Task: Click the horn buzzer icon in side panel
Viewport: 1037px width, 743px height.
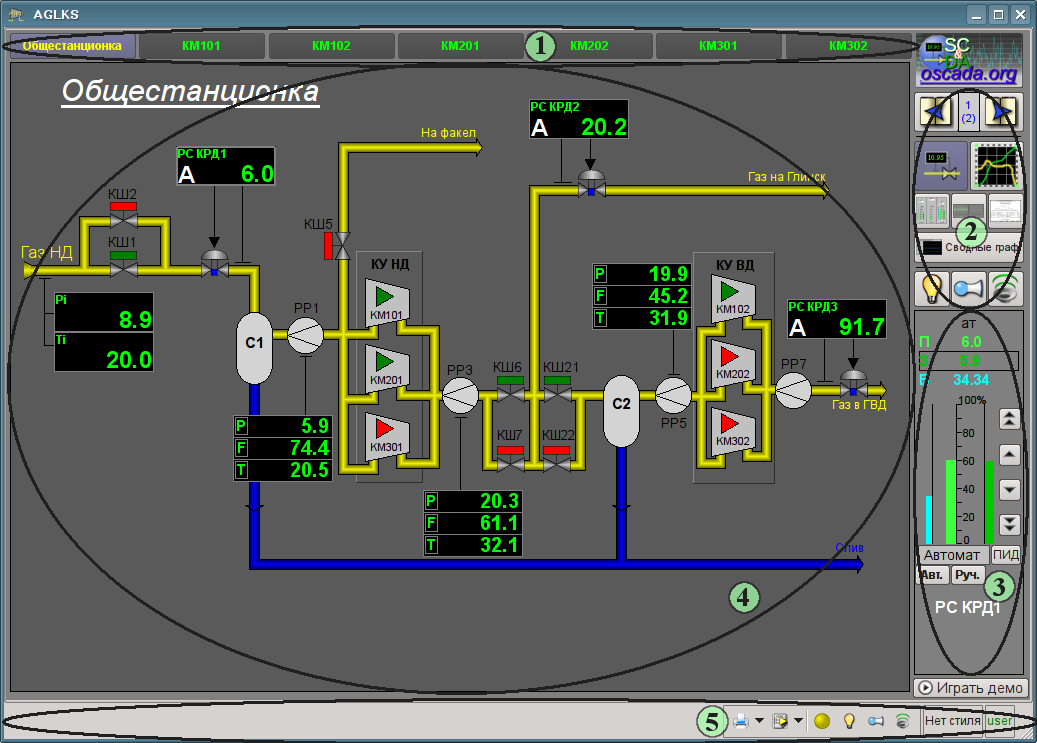Action: (x=969, y=288)
